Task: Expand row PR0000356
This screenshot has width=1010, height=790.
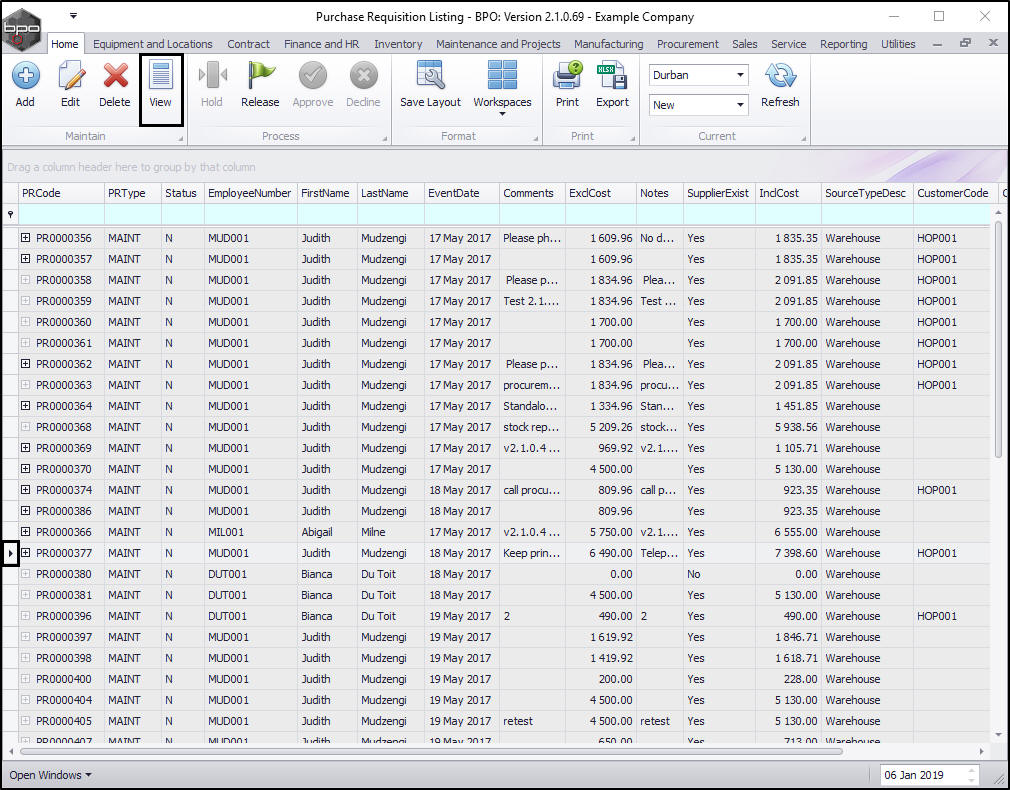Action: tap(25, 238)
